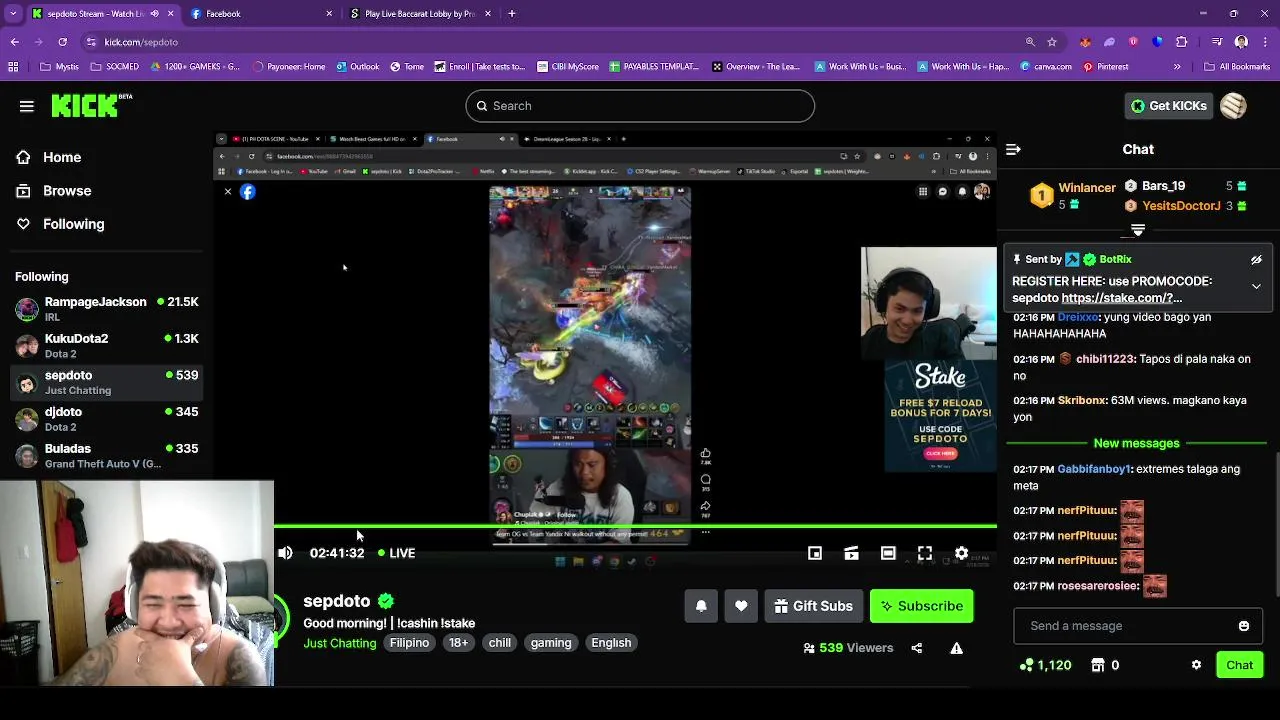The height and width of the screenshot is (720, 1280).
Task: Open tab search dropdown arrow
Action: (x=12, y=14)
